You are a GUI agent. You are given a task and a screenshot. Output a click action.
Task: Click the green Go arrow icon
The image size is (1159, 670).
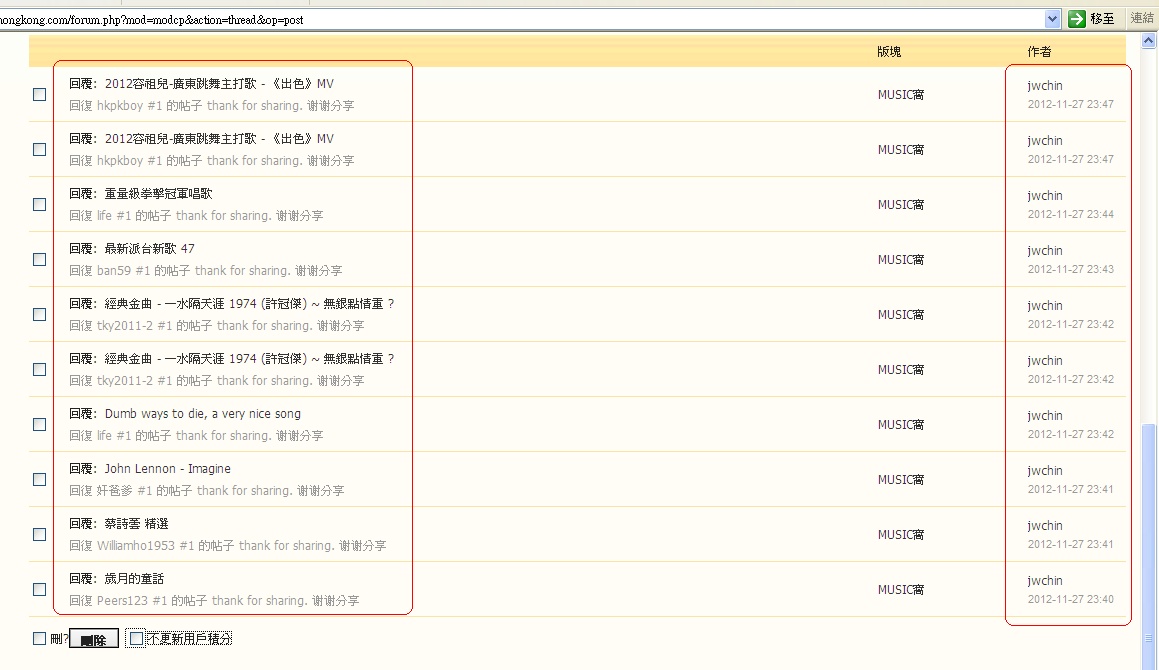(x=1077, y=19)
